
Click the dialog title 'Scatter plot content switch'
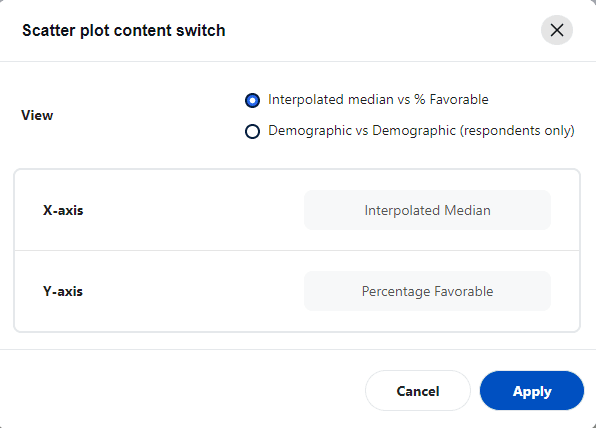click(x=124, y=30)
